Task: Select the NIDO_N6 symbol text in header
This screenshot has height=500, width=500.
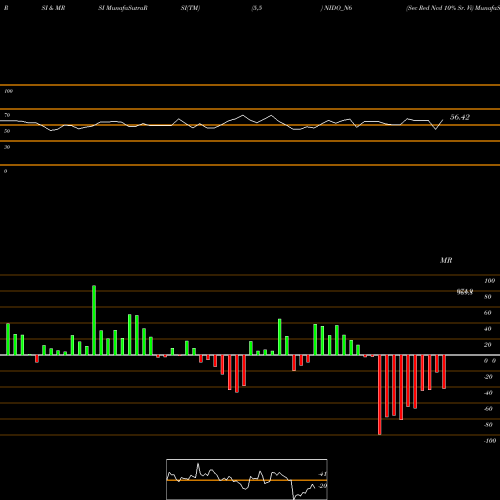Action: [338, 8]
